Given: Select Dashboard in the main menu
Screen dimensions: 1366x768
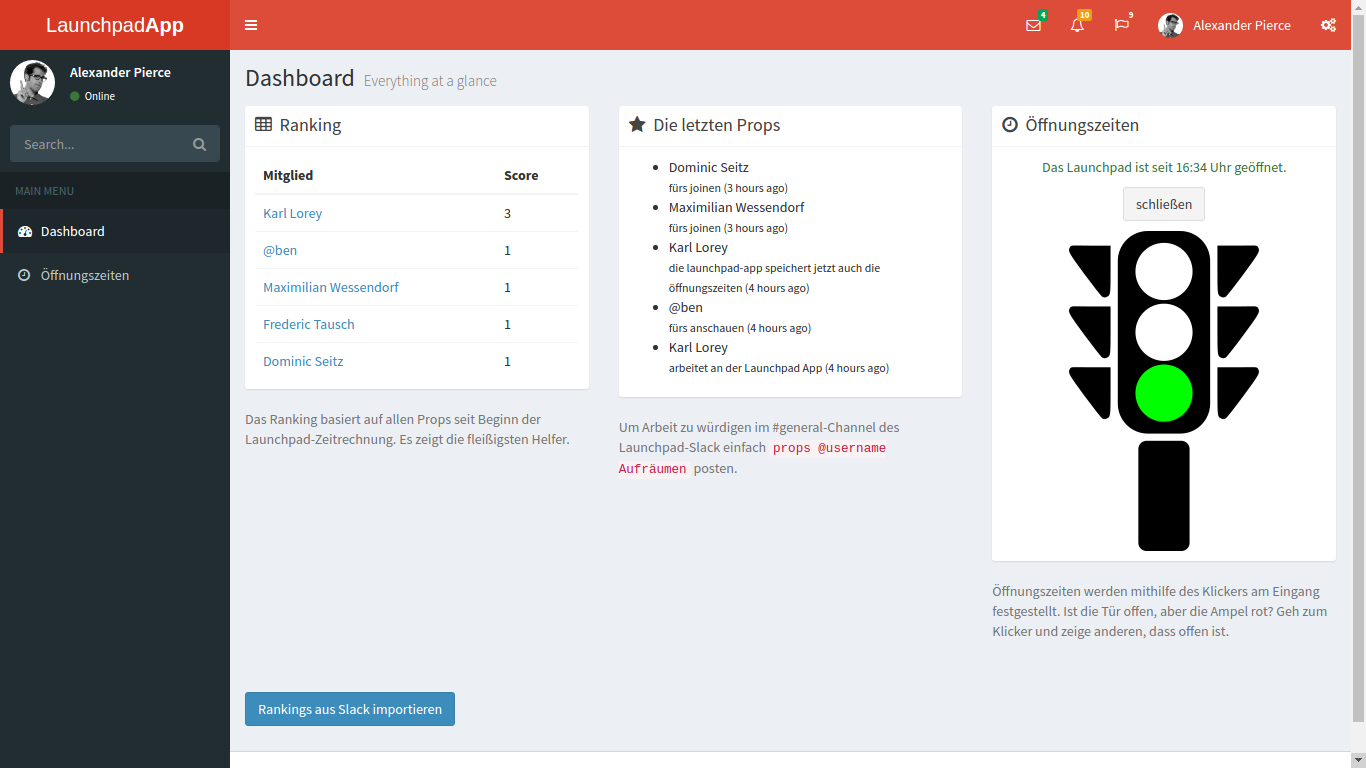Looking at the screenshot, I should pyautogui.click(x=115, y=231).
